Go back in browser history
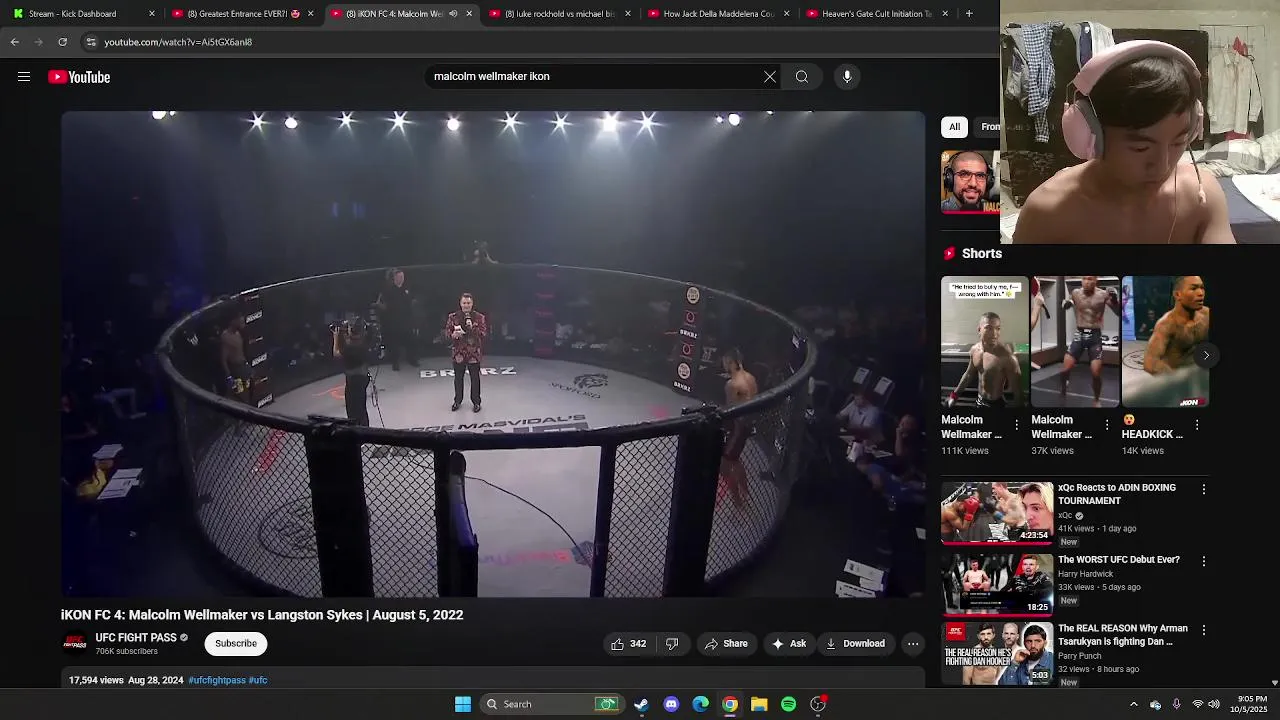This screenshot has height=720, width=1280. click(x=15, y=42)
